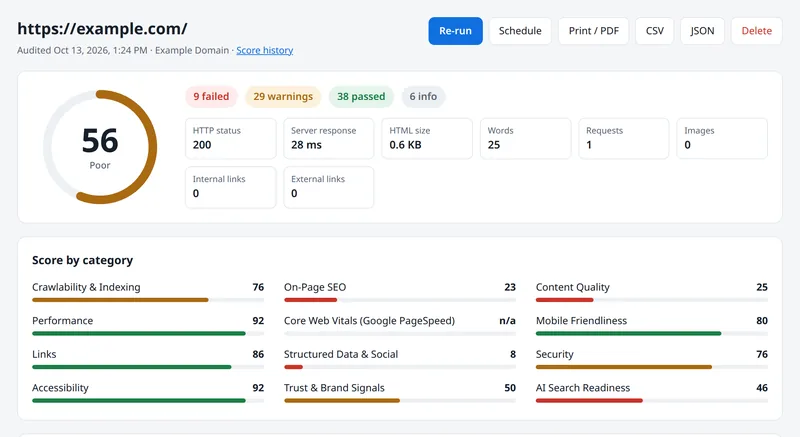Viewport: 800px width, 437px height.
Task: Filter by the 9 failed badge
Action: coord(211,96)
